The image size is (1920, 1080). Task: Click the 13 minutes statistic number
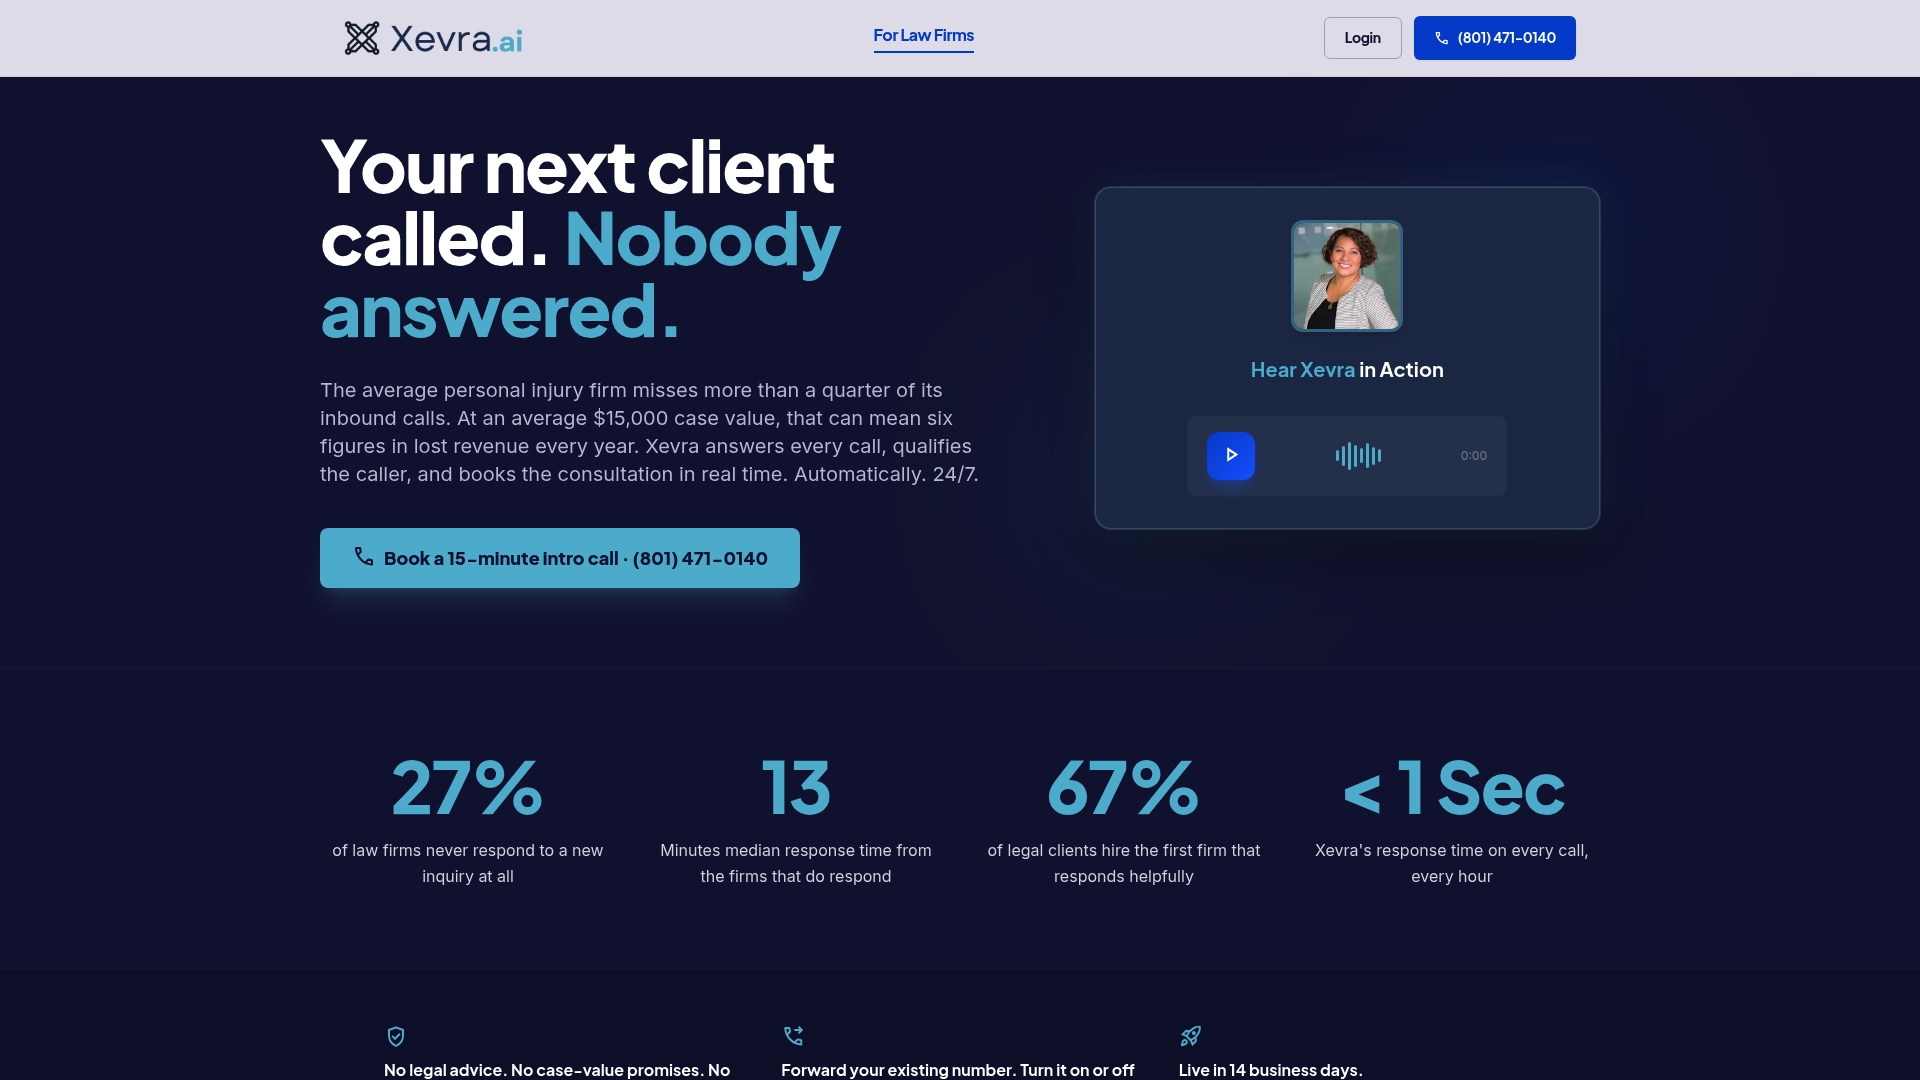pos(795,788)
